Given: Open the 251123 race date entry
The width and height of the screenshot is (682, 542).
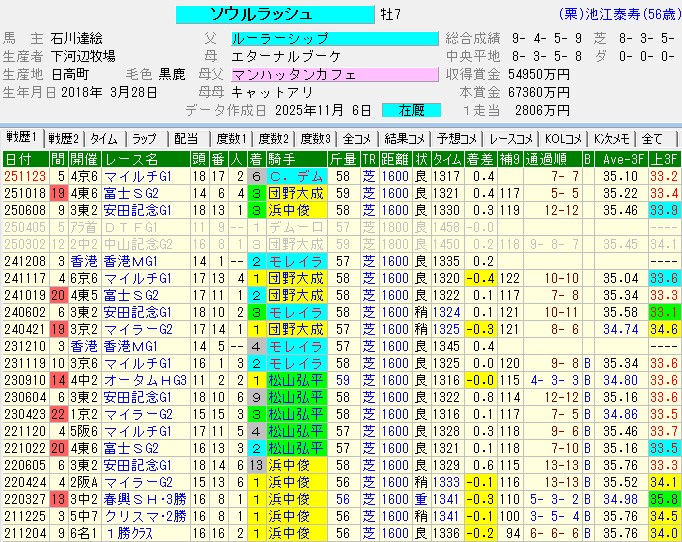Looking at the screenshot, I should [x=24, y=177].
